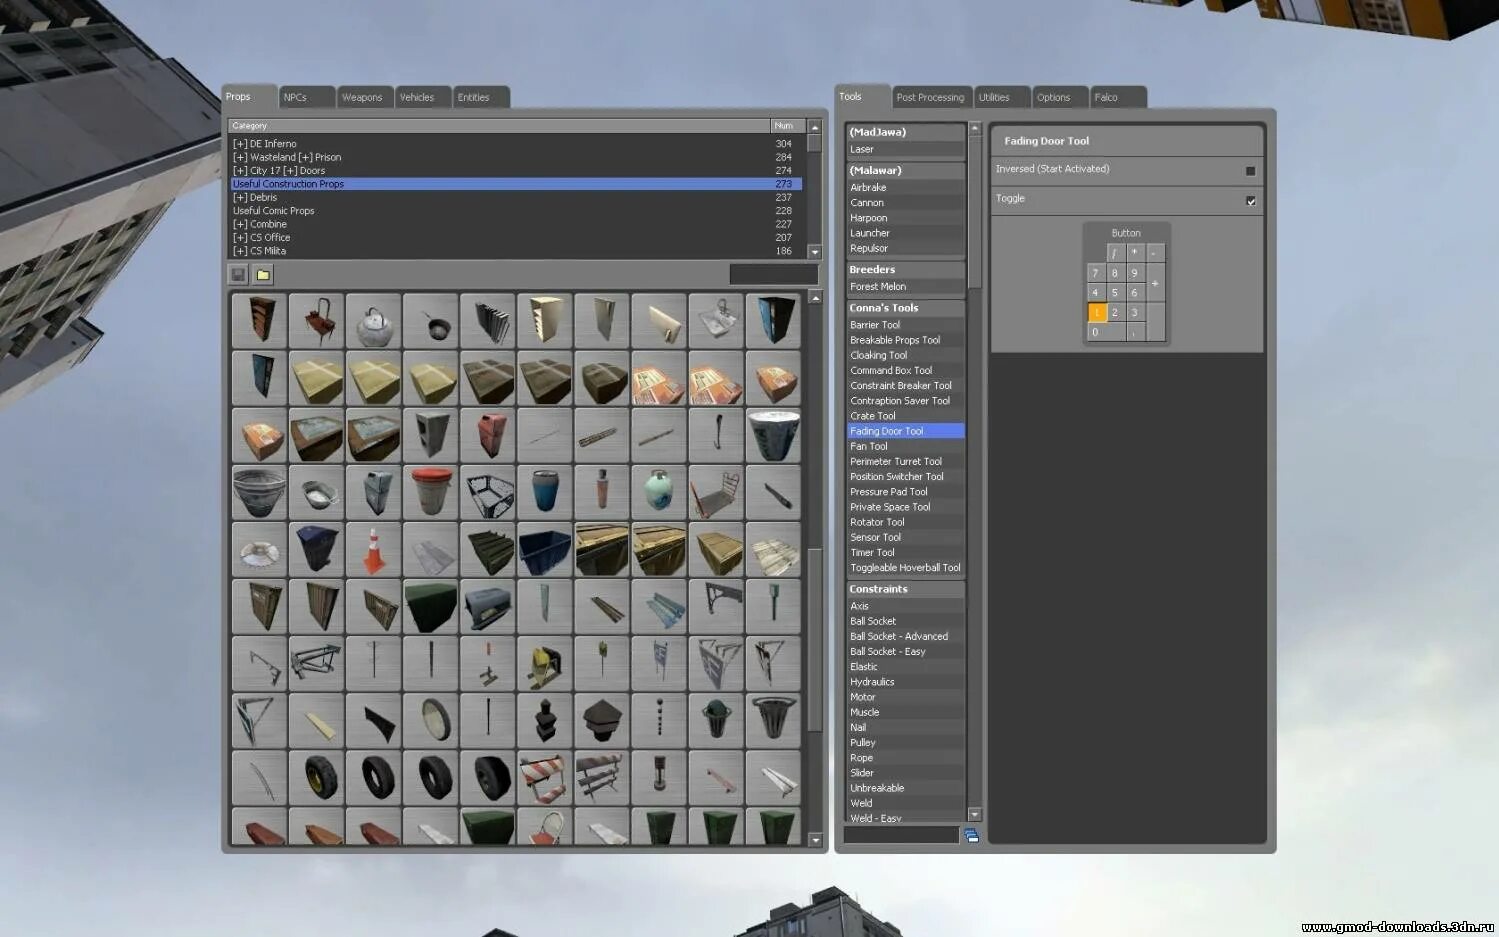1499x937 pixels.
Task: Expand the Prison category
Action: (x=305, y=157)
